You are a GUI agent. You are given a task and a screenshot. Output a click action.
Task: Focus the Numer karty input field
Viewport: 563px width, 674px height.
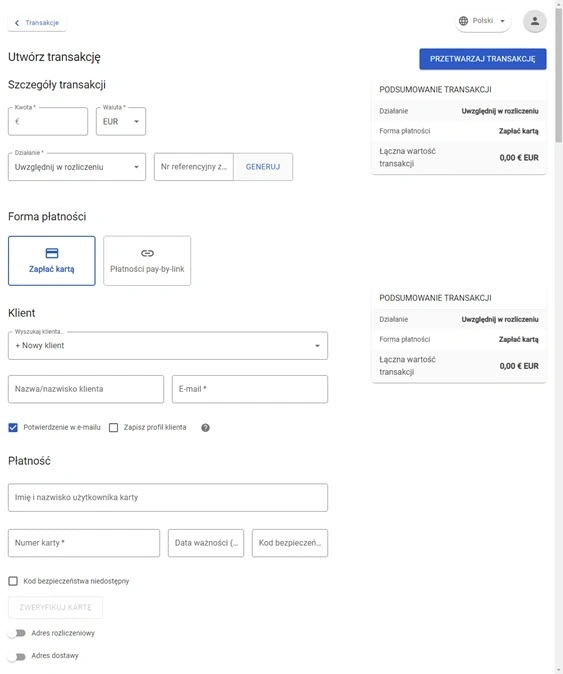pos(84,543)
